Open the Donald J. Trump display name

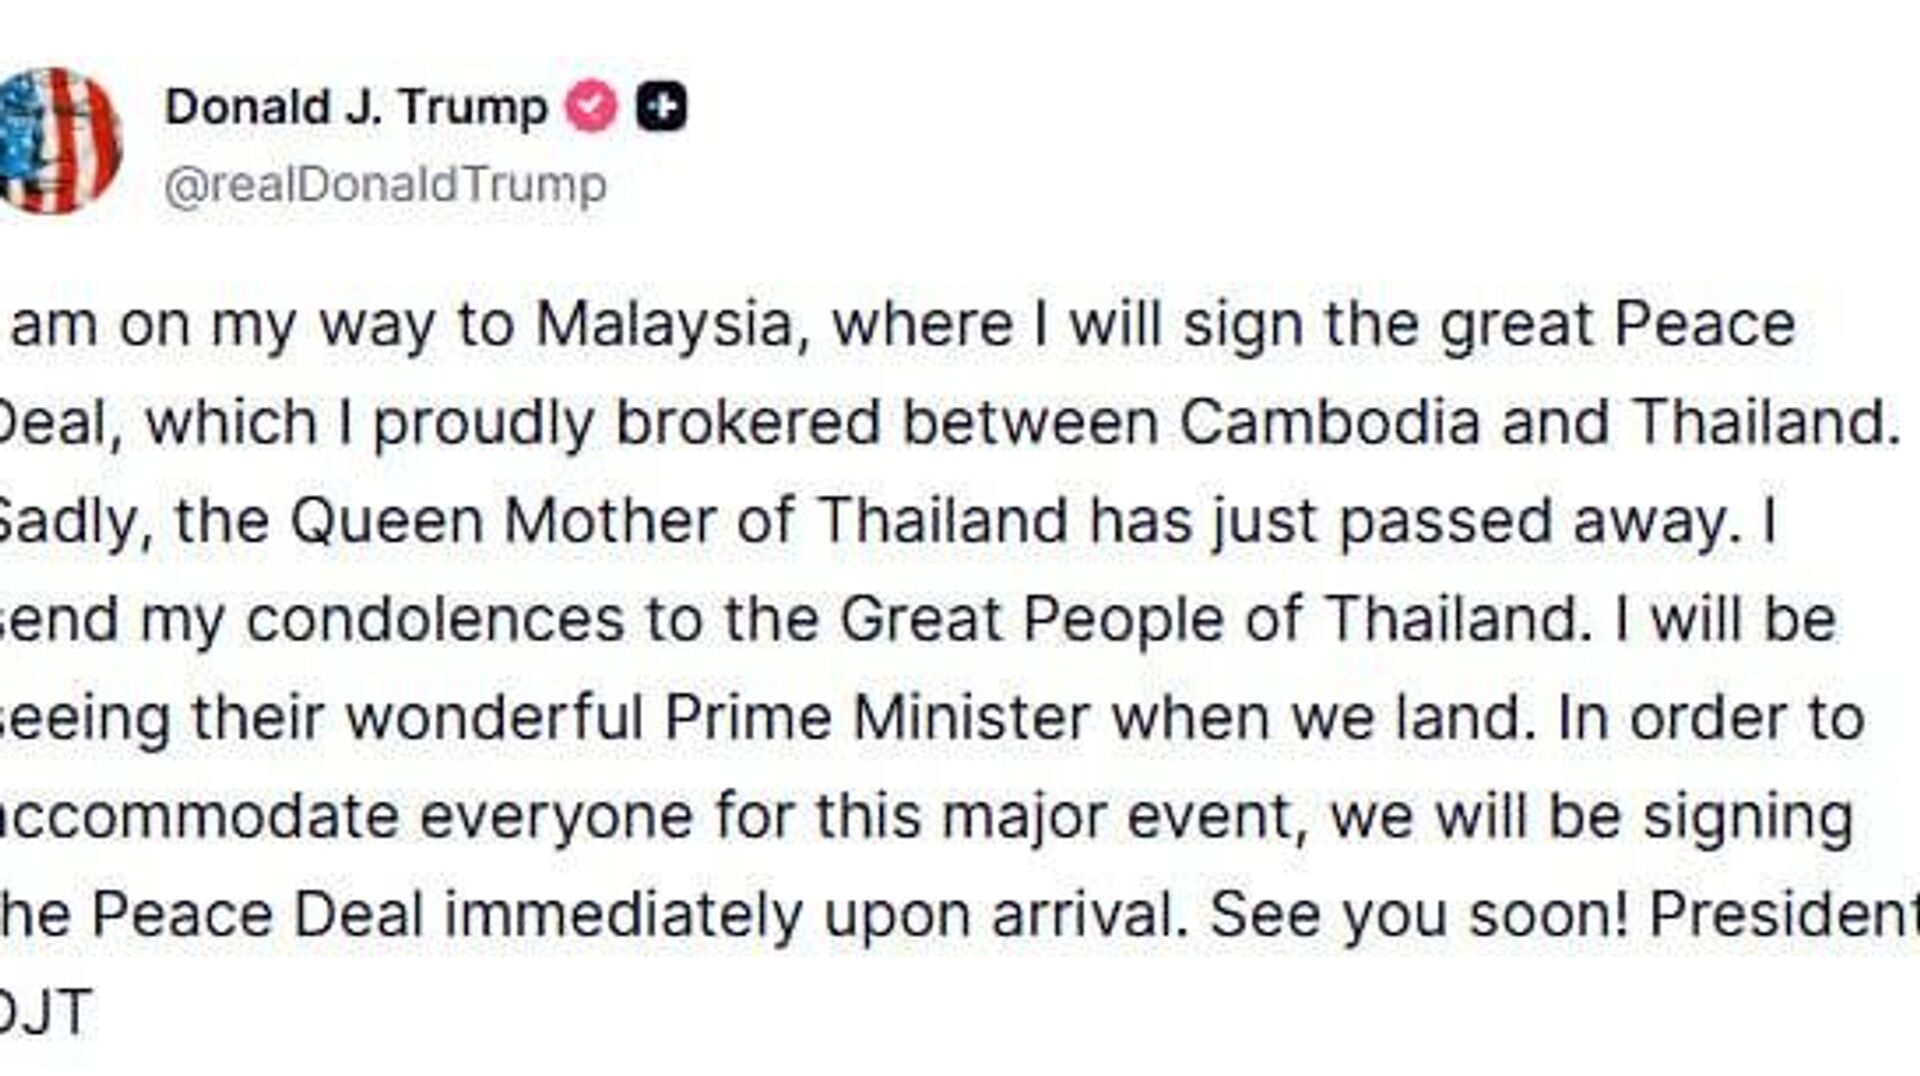[356, 106]
